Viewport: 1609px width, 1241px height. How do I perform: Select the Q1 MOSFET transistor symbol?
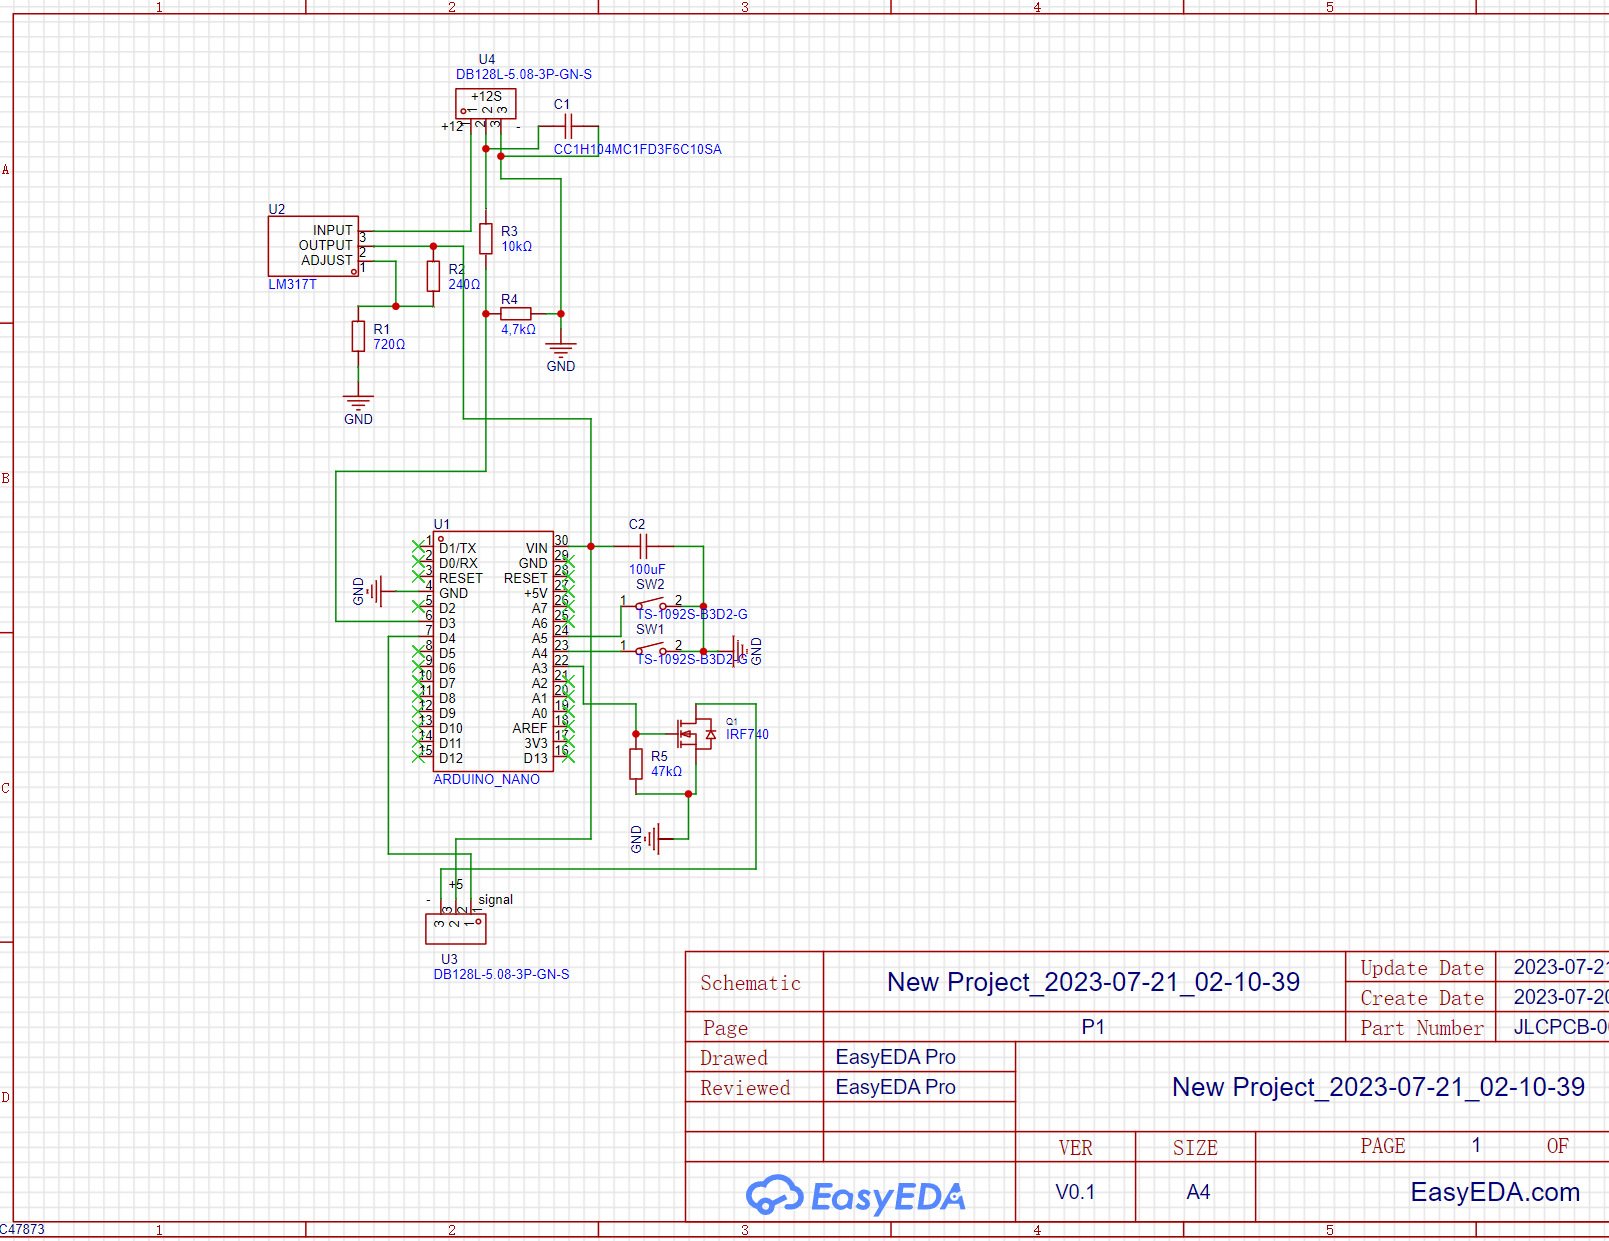click(696, 734)
